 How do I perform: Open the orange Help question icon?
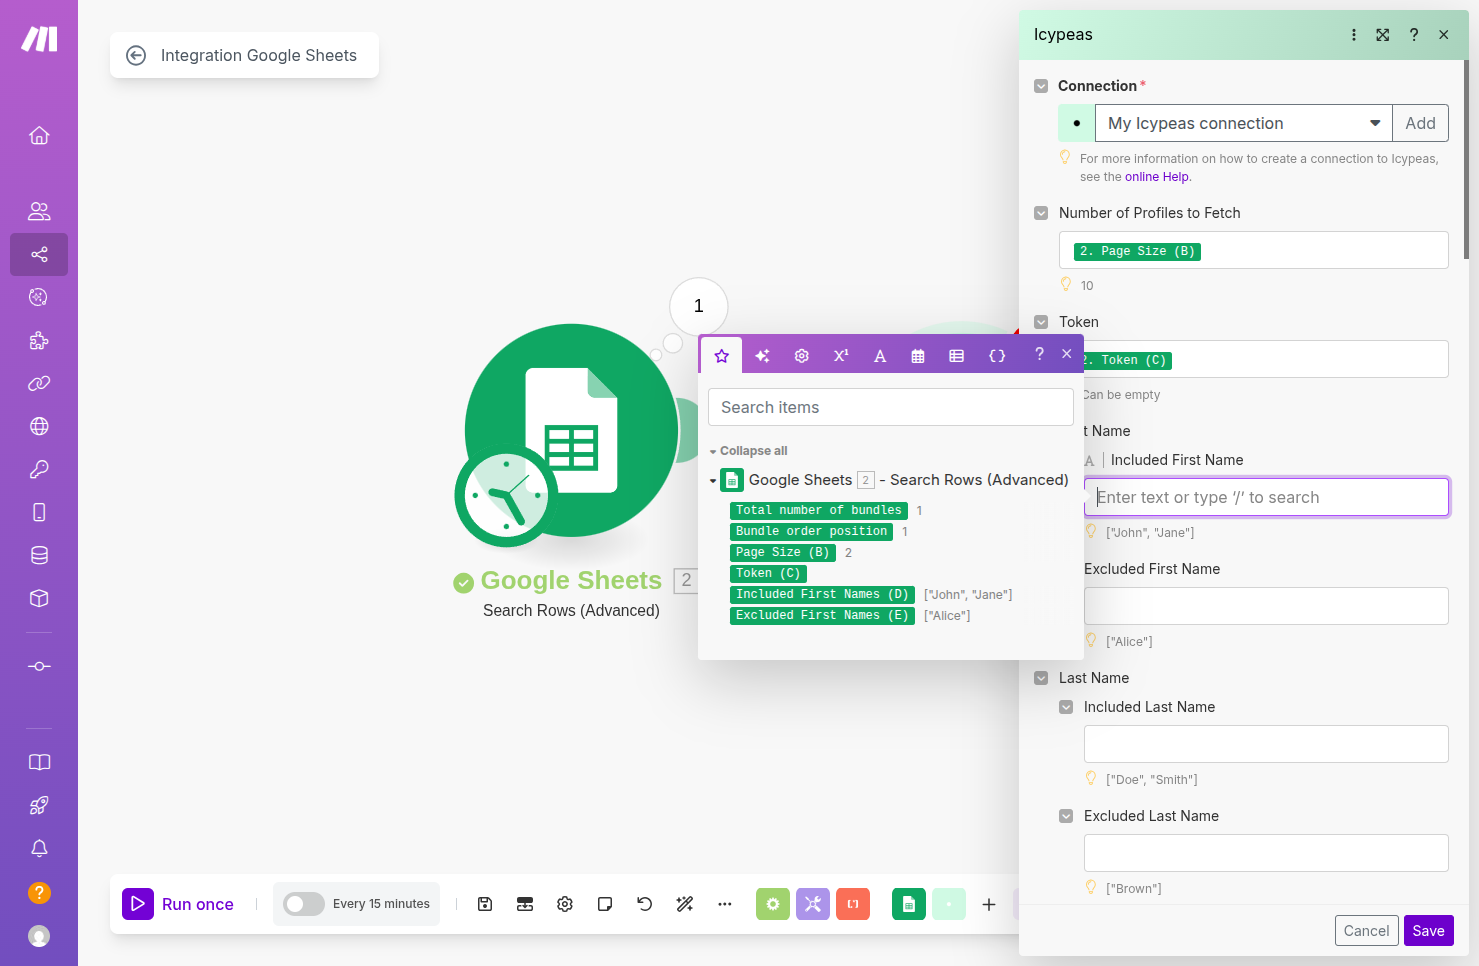point(39,892)
